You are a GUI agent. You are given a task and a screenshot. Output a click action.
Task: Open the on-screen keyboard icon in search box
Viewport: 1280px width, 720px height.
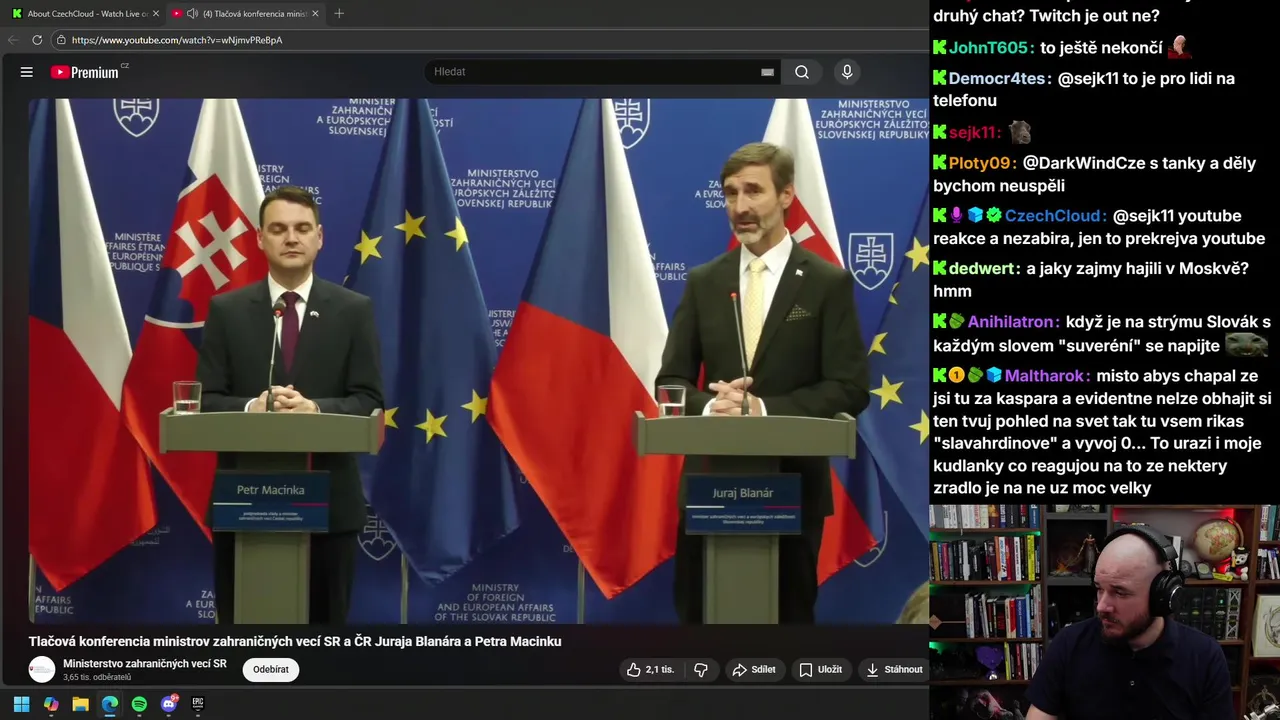(767, 72)
